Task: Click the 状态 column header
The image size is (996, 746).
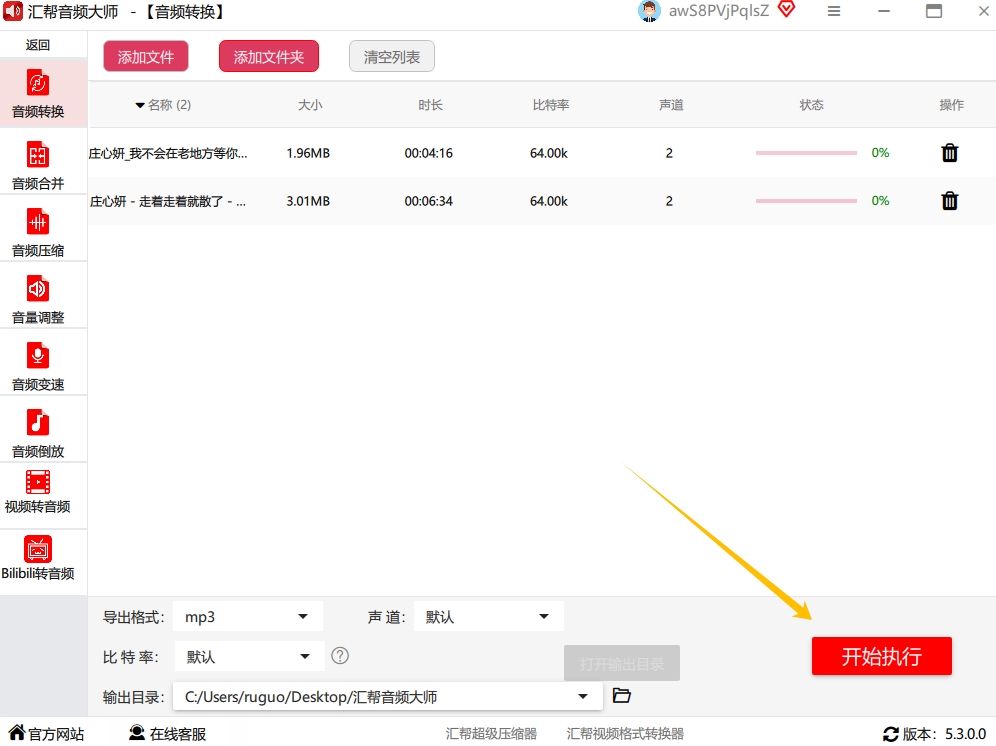Action: click(x=811, y=105)
